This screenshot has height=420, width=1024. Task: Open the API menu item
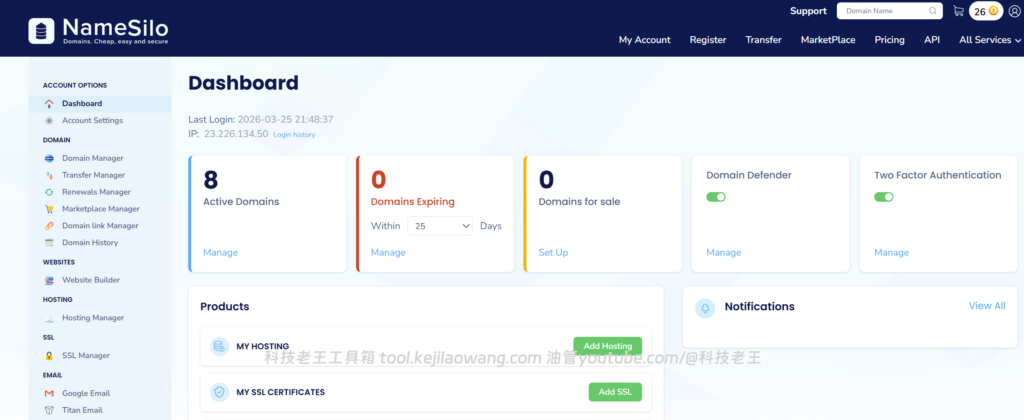pyautogui.click(x=932, y=40)
